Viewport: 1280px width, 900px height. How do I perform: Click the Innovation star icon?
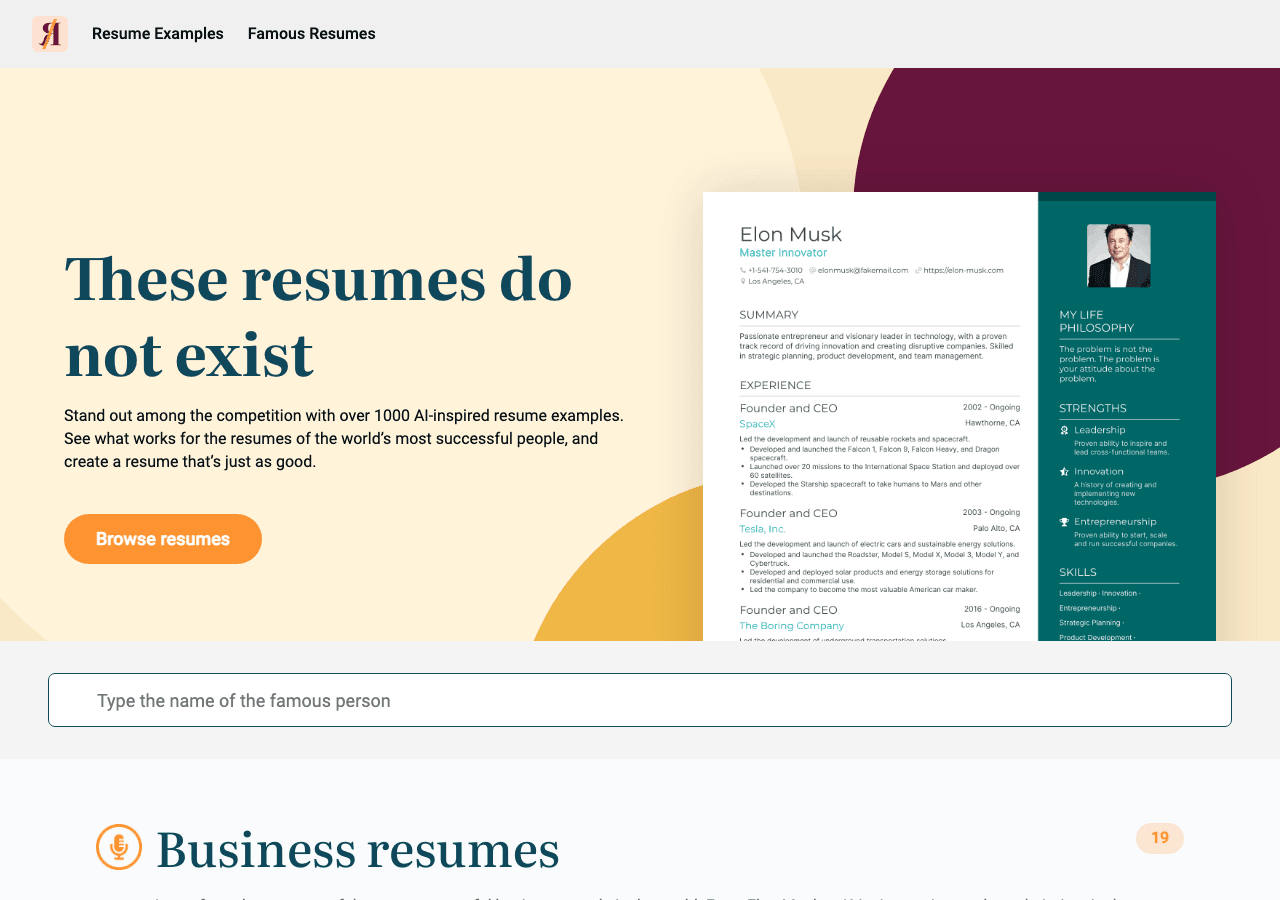point(1064,472)
